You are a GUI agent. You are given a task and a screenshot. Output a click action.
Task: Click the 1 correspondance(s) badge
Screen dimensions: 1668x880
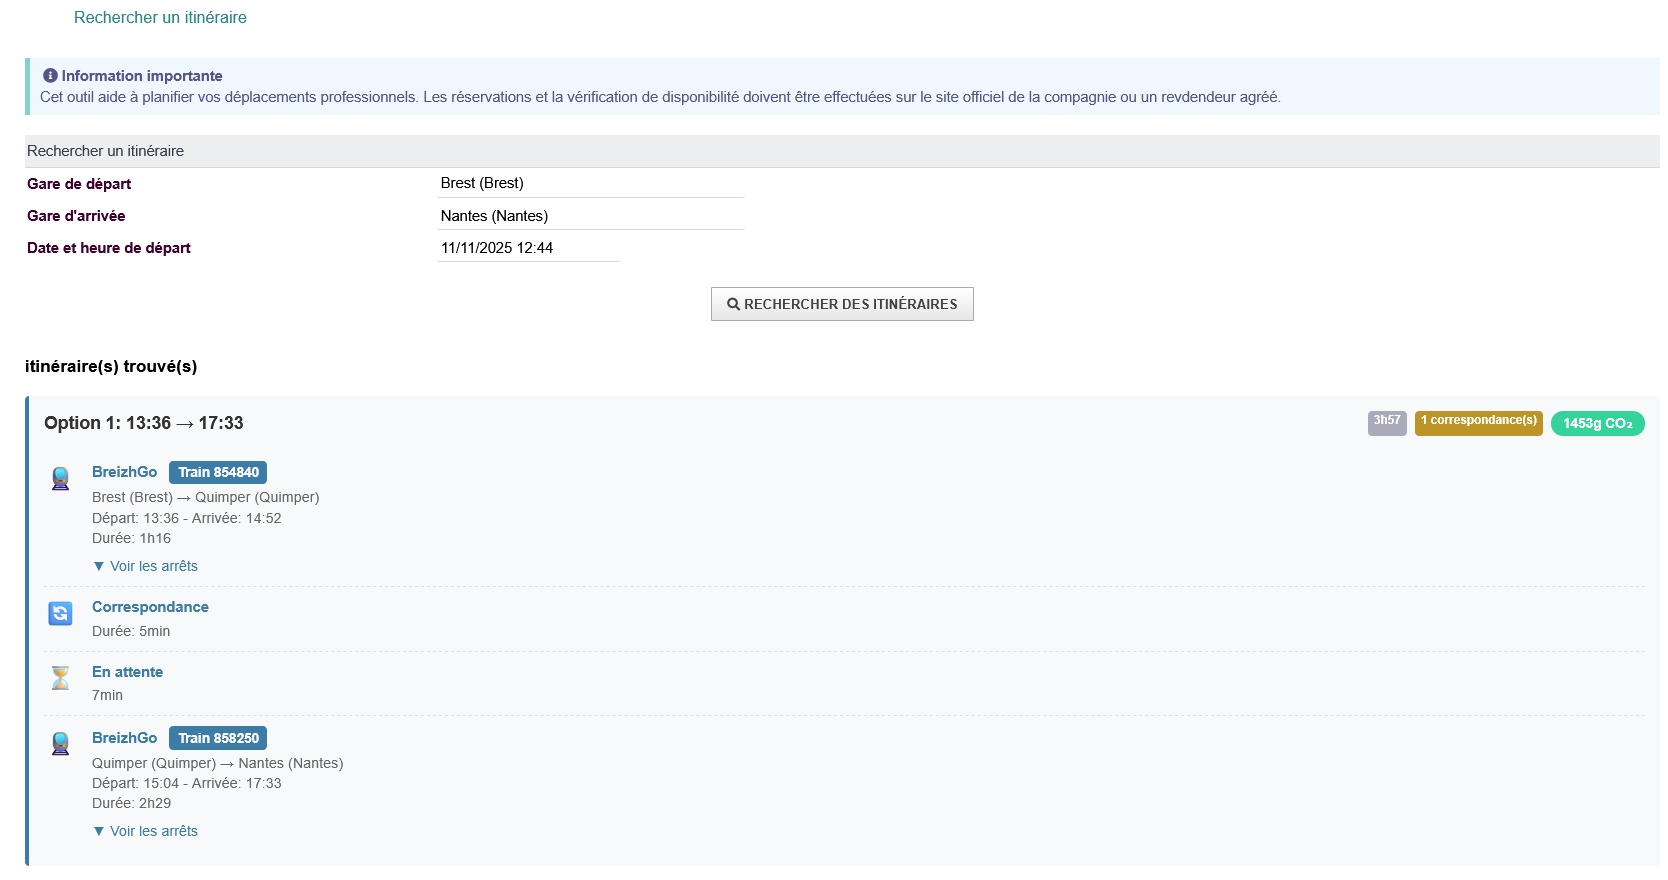[x=1479, y=423]
